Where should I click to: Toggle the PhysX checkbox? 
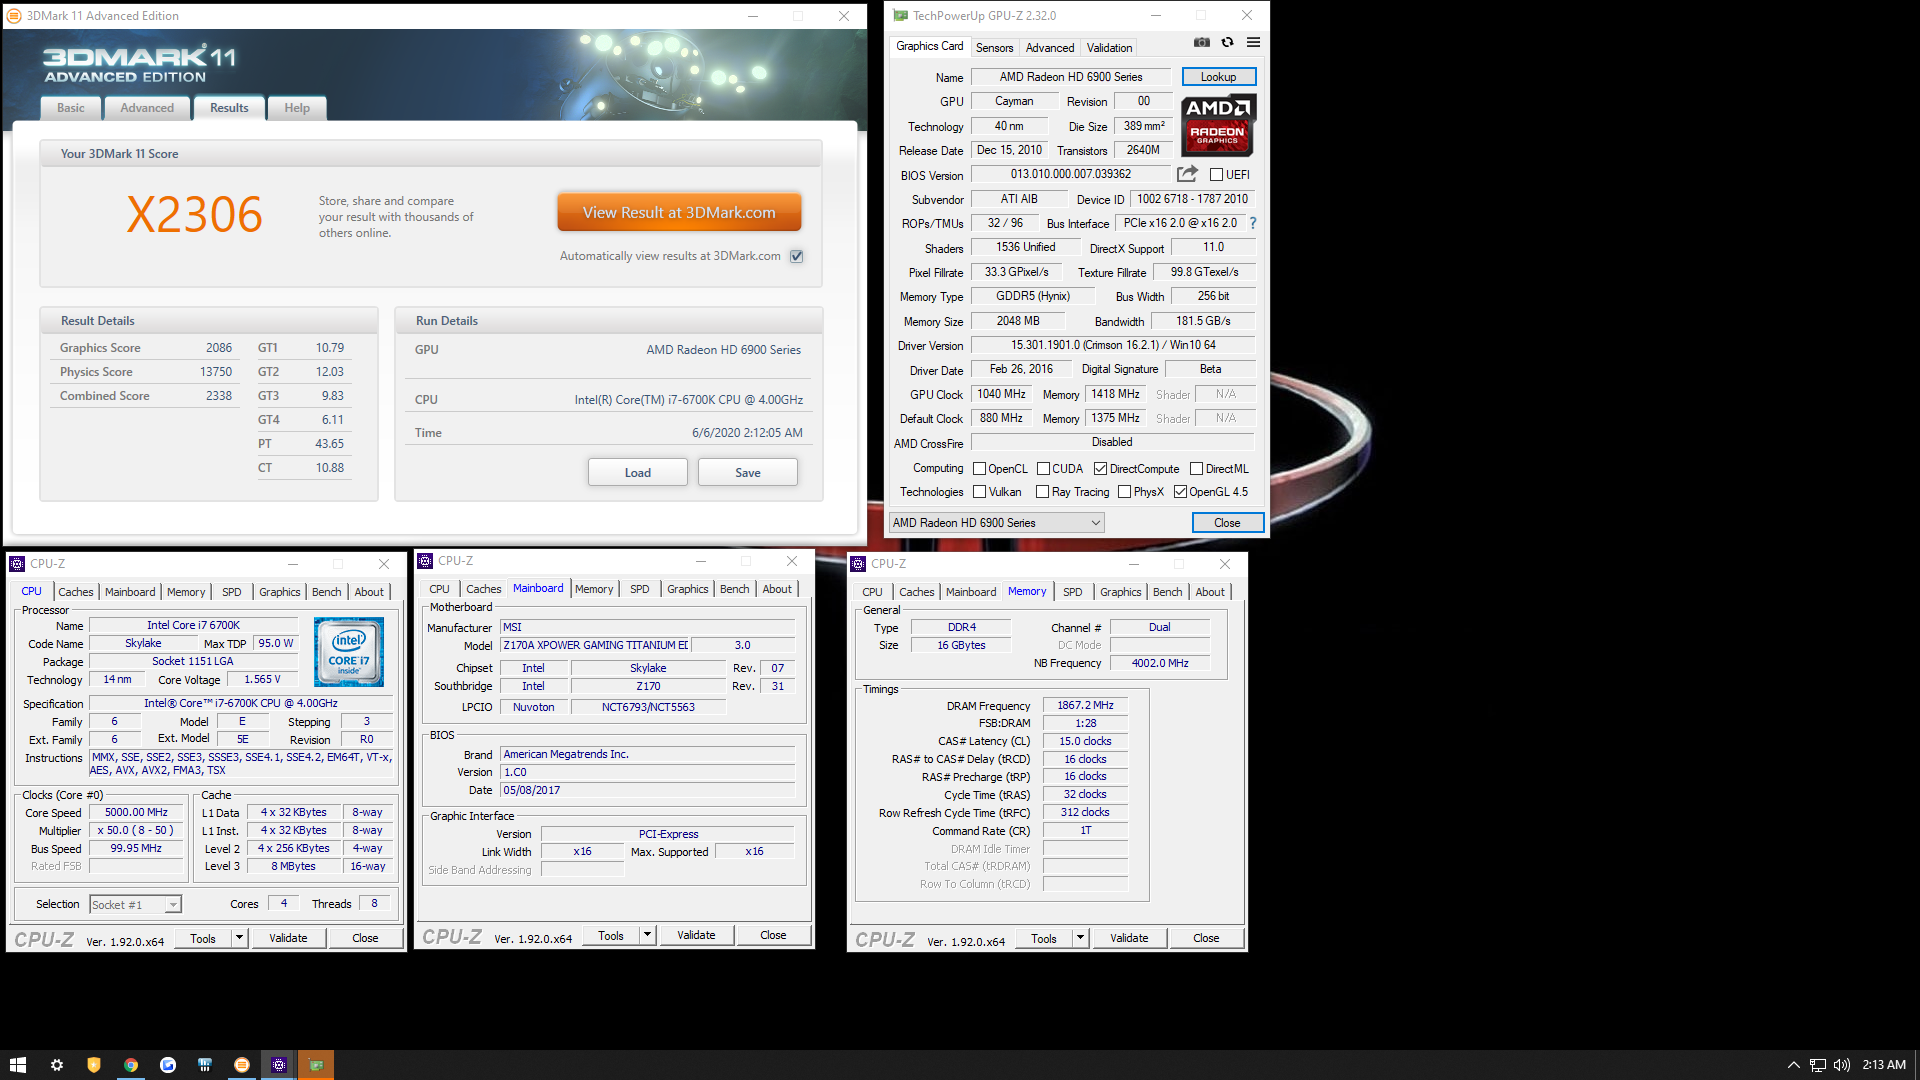[1125, 492]
